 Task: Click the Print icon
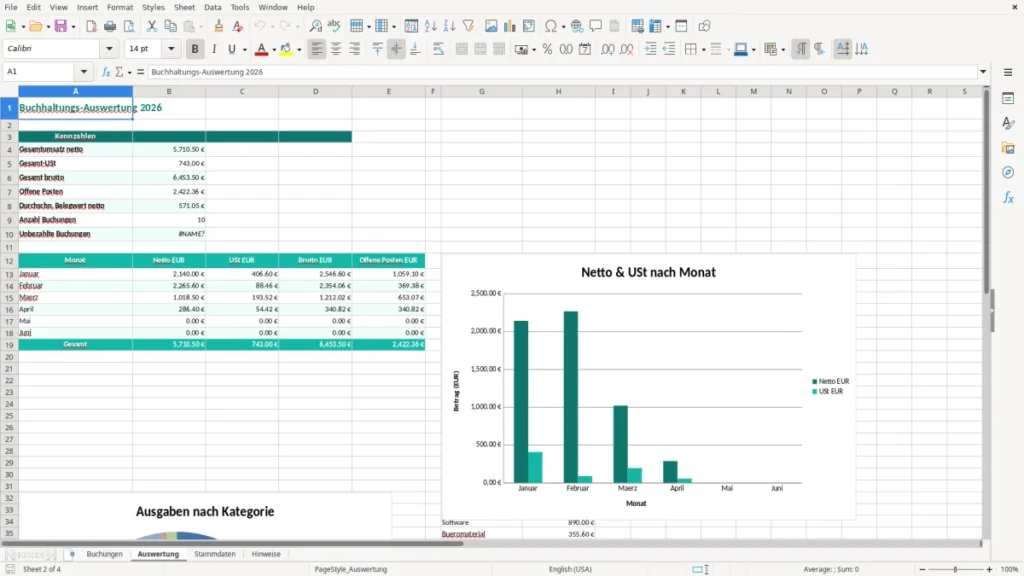click(110, 26)
